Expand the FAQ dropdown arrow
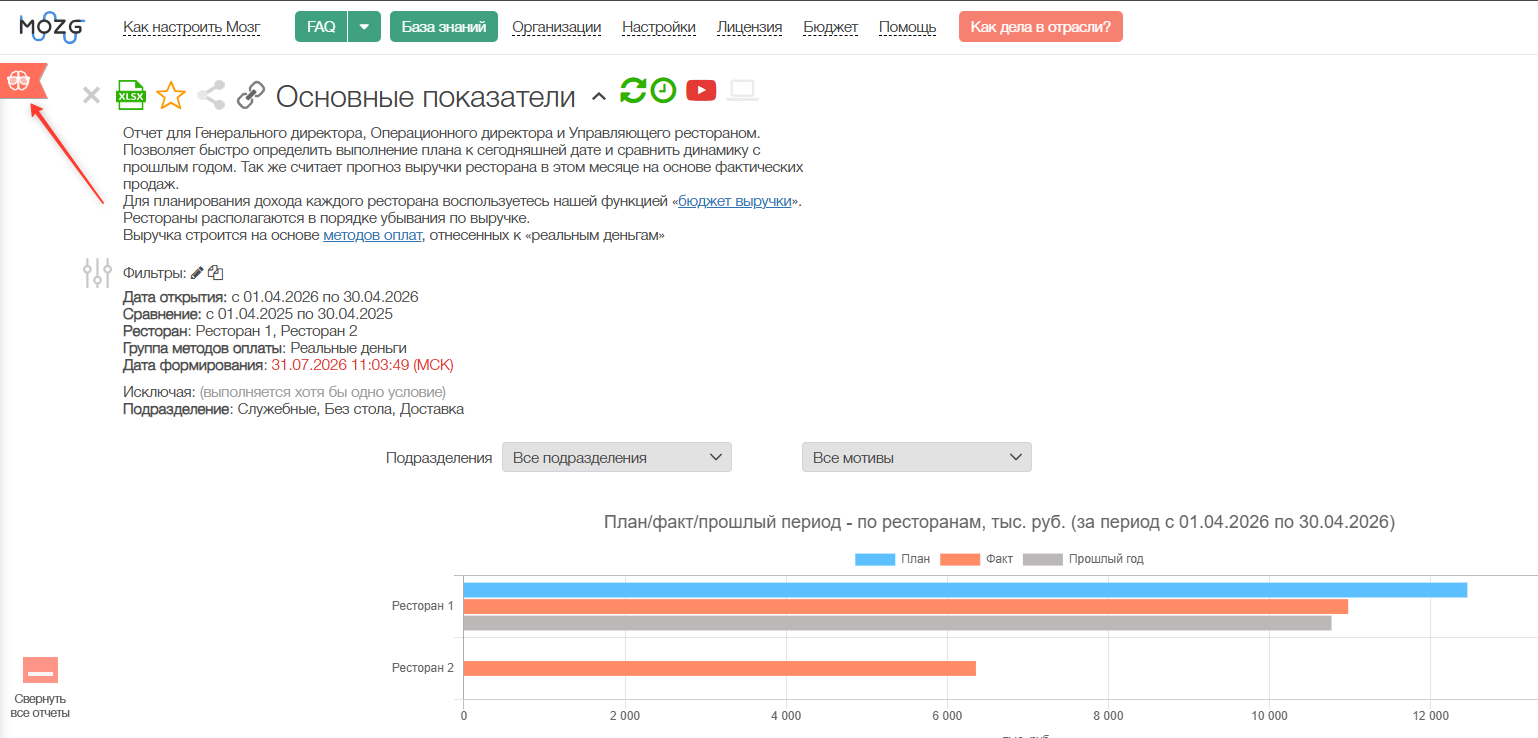This screenshot has height=738, width=1538. (364, 27)
